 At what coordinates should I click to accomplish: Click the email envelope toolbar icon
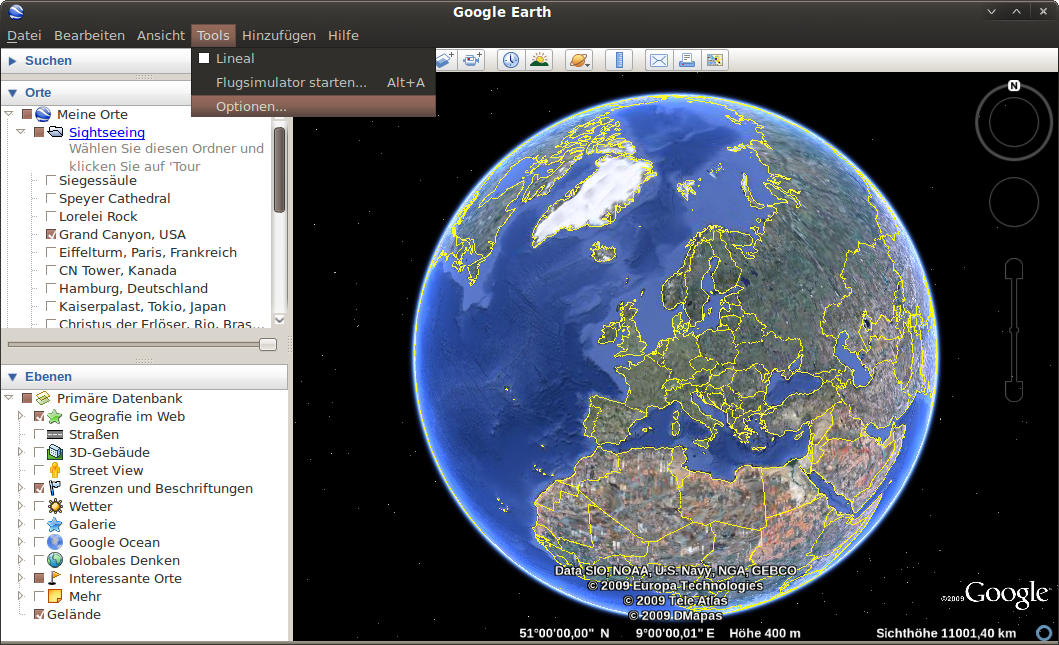(x=658, y=60)
